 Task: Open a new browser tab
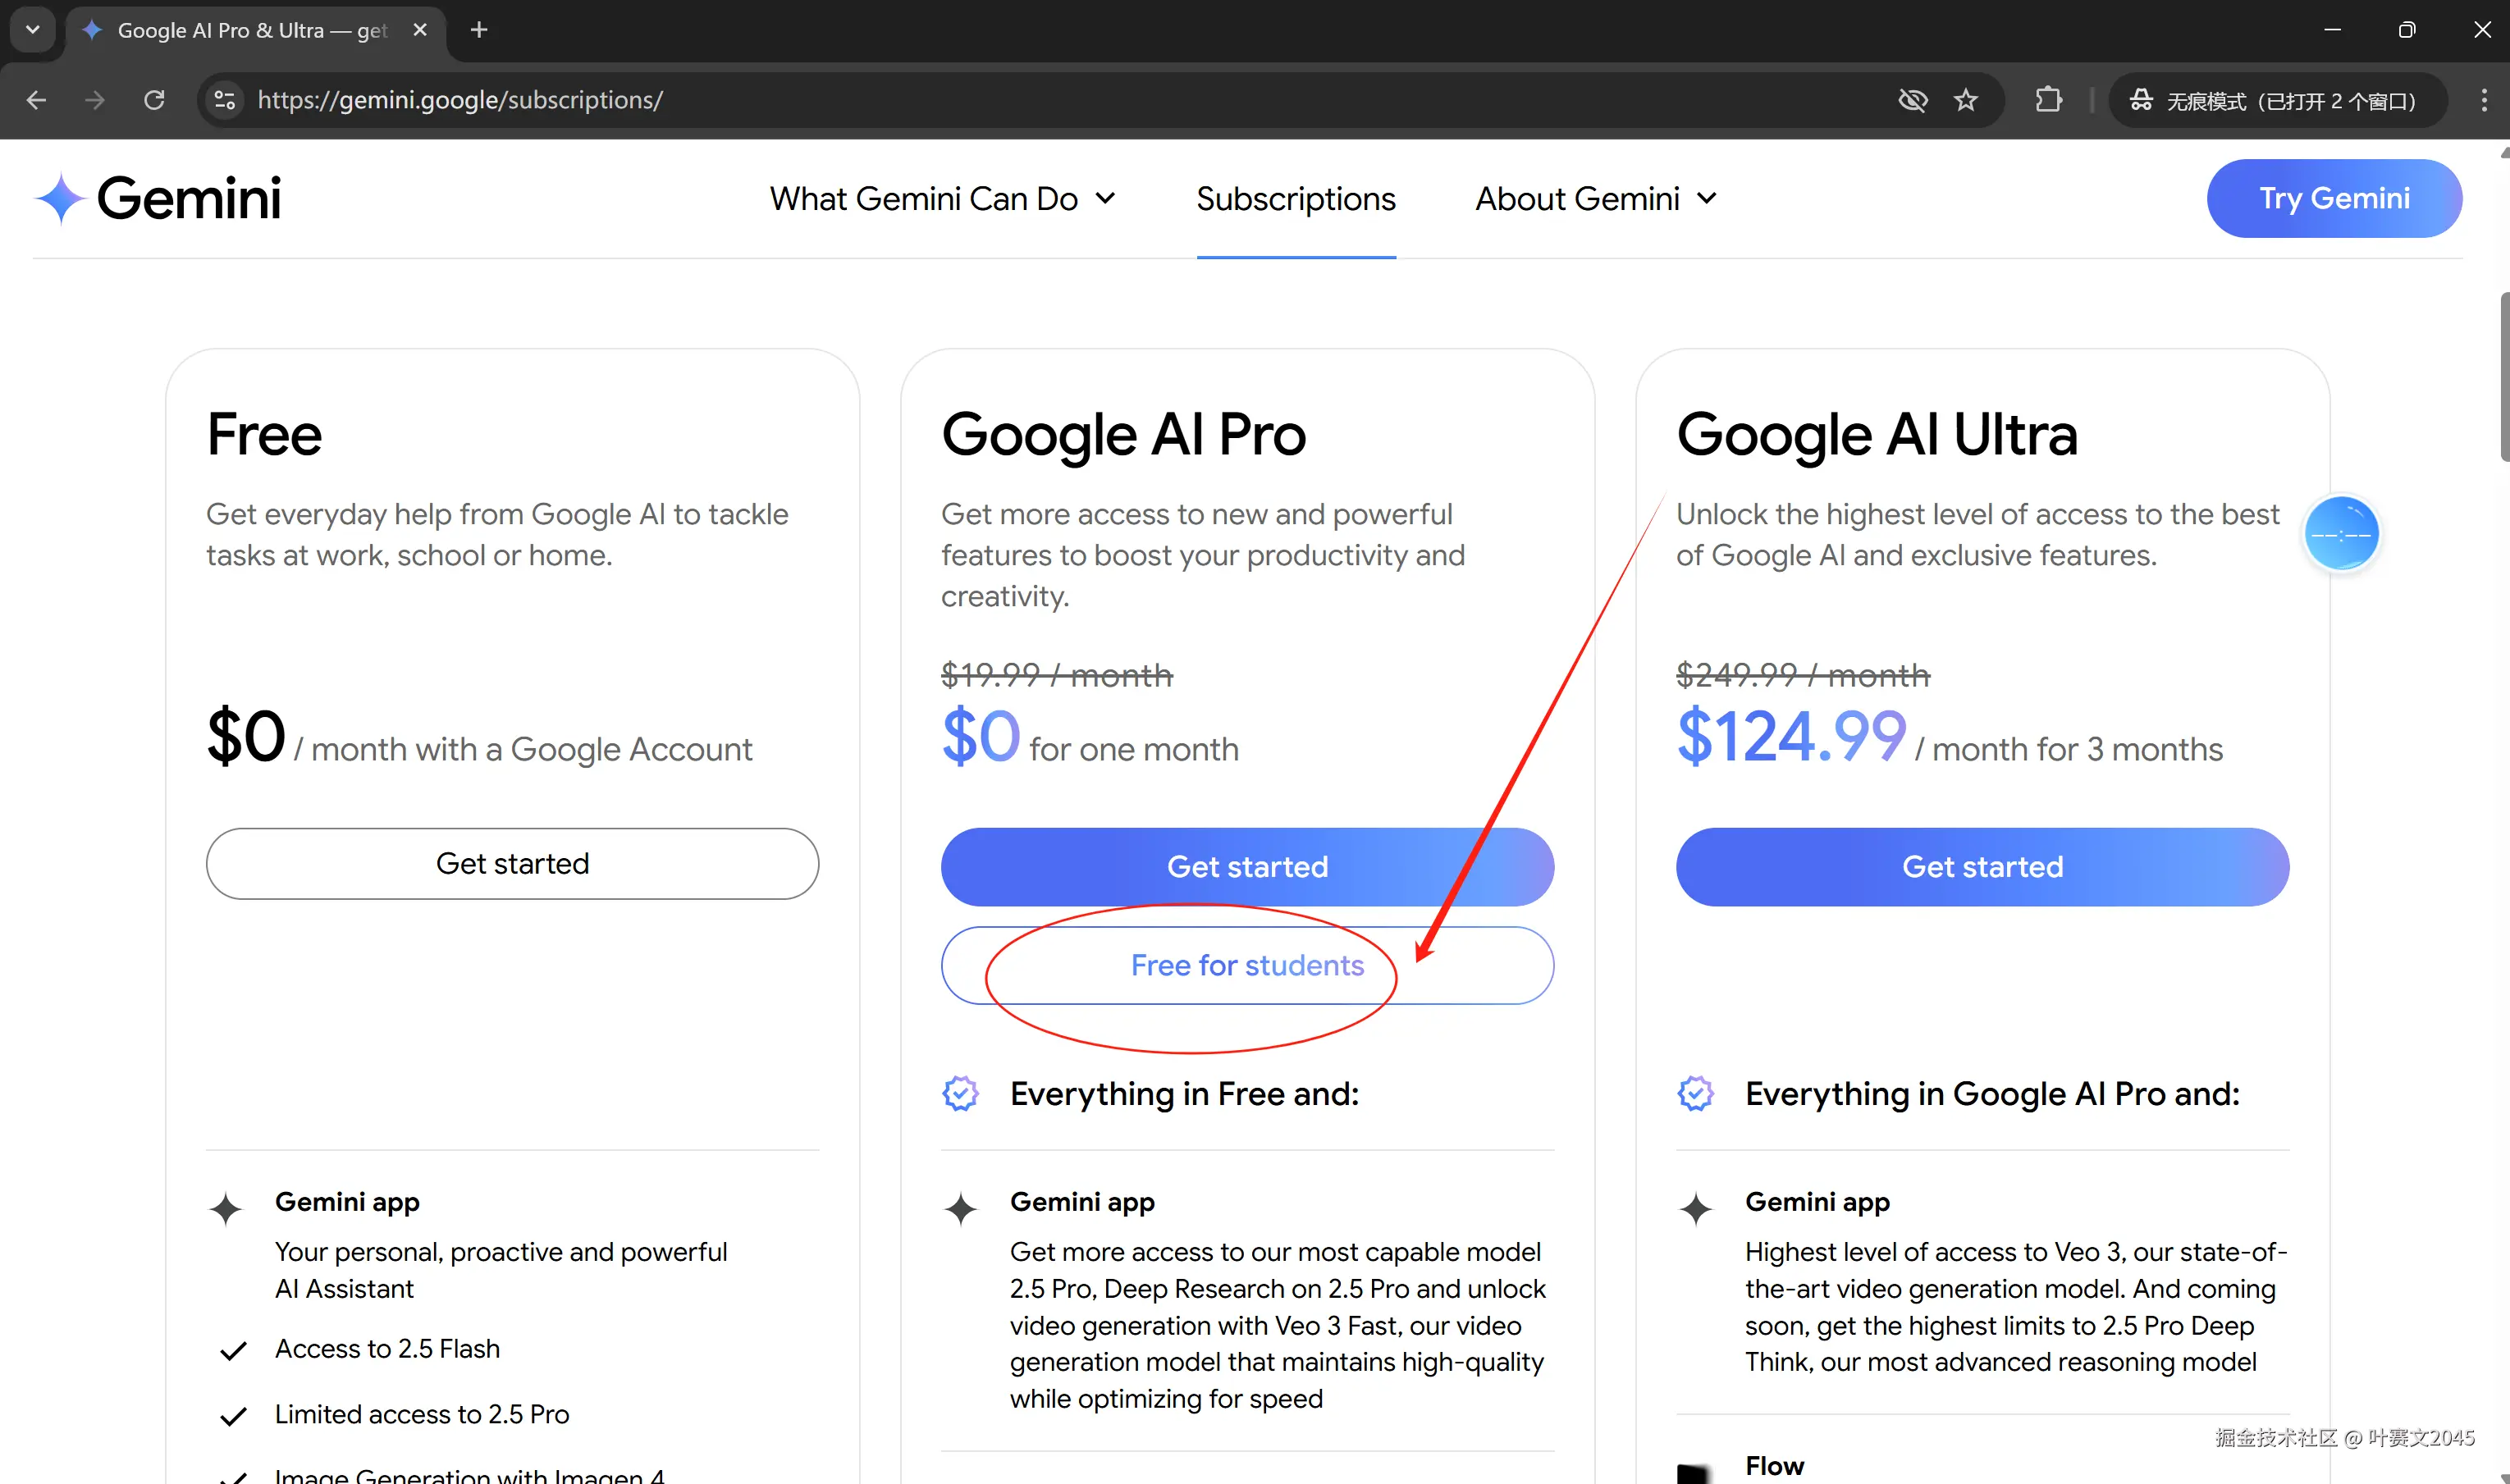(x=479, y=30)
